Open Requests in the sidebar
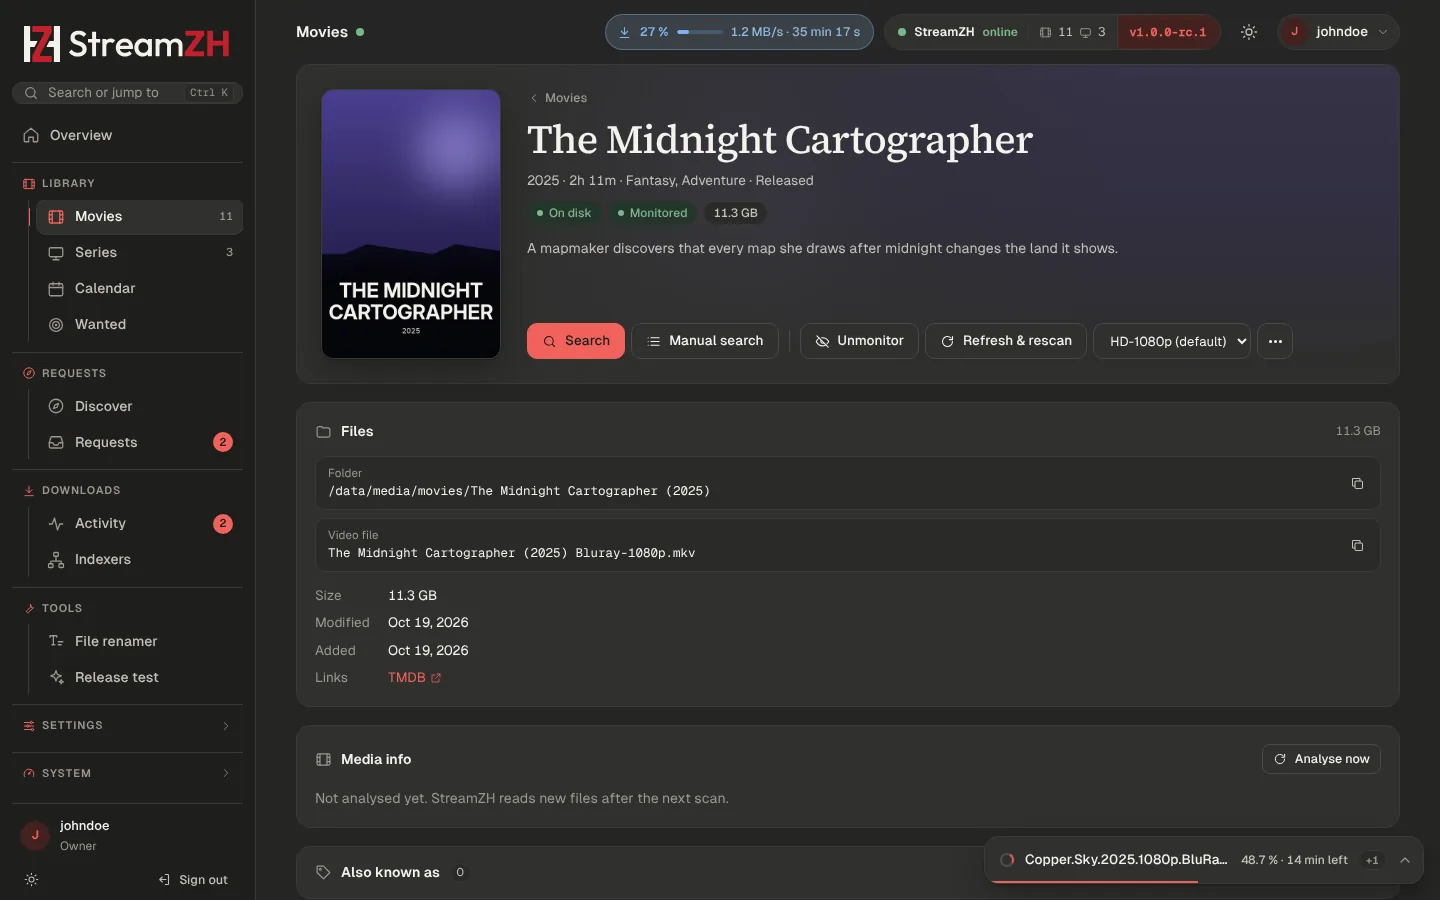The height and width of the screenshot is (900, 1440). 139,442
